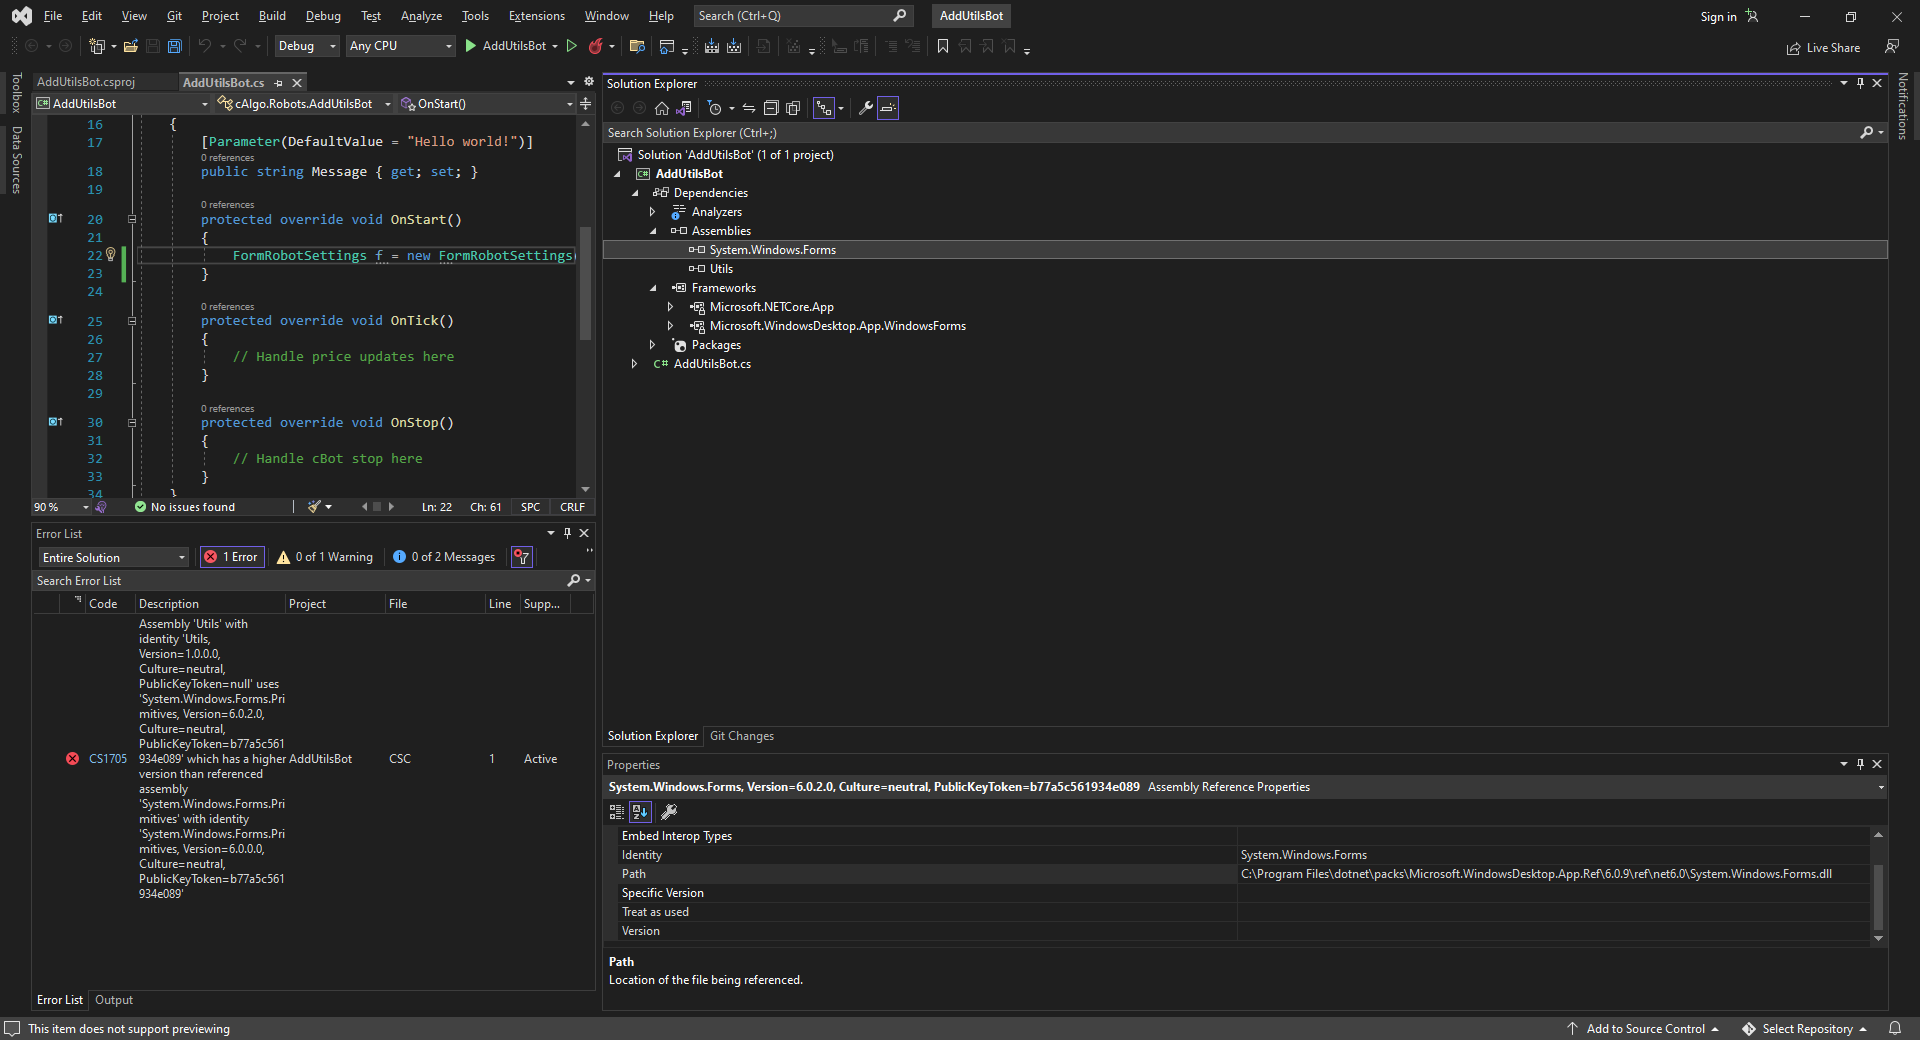The width and height of the screenshot is (1920, 1040).
Task: Click the Save All toolbar icon
Action: pos(175,46)
